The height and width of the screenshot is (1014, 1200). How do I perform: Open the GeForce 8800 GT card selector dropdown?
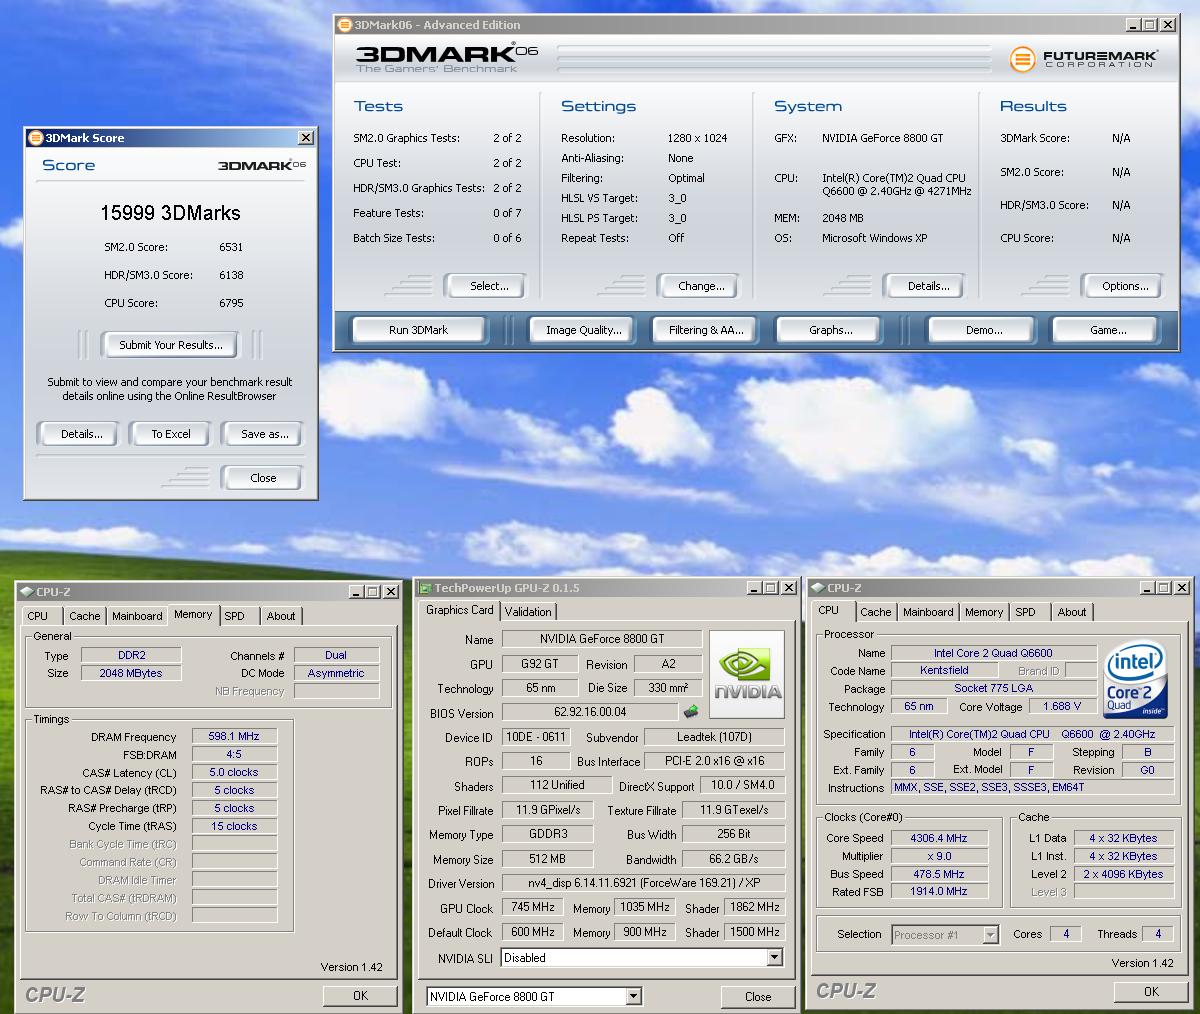tap(633, 996)
